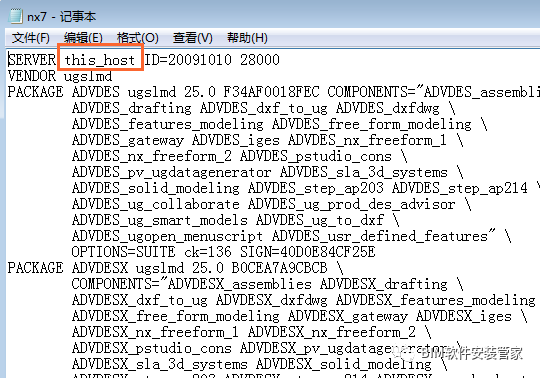Click COMPONENTS="ADVDESX_assemblies text
This screenshot has height=378, width=540.
pos(191,284)
